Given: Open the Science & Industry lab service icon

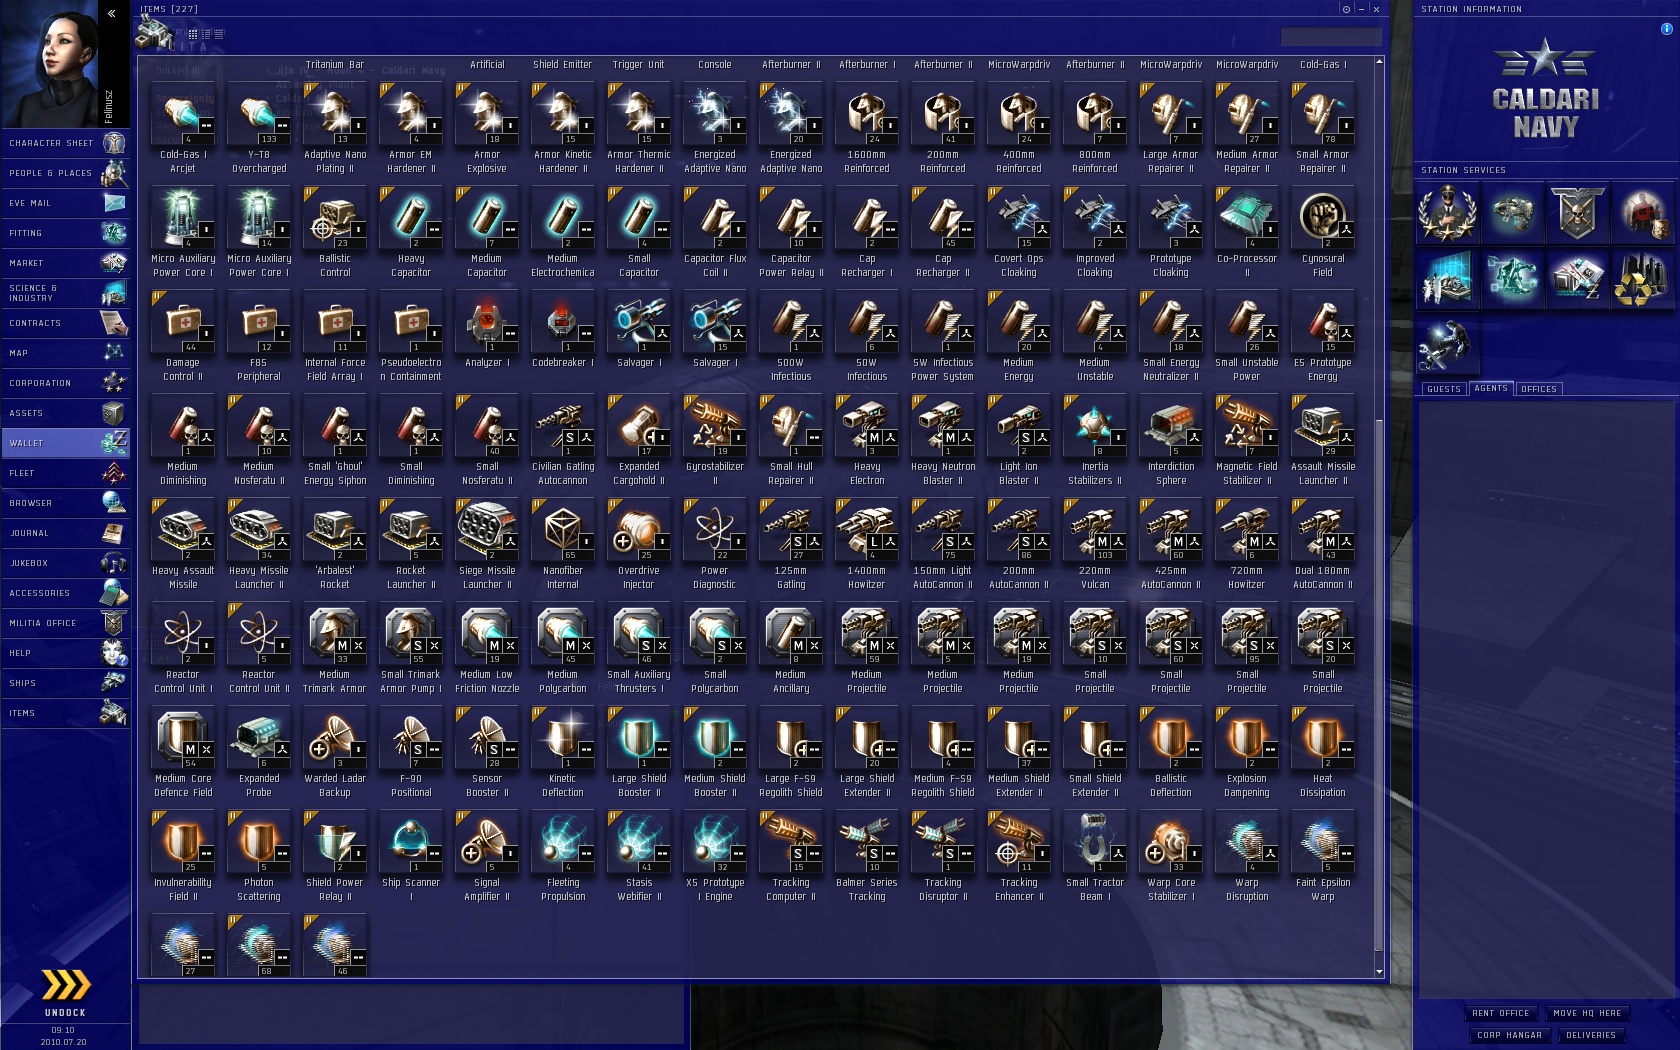Looking at the screenshot, I should click(1447, 278).
